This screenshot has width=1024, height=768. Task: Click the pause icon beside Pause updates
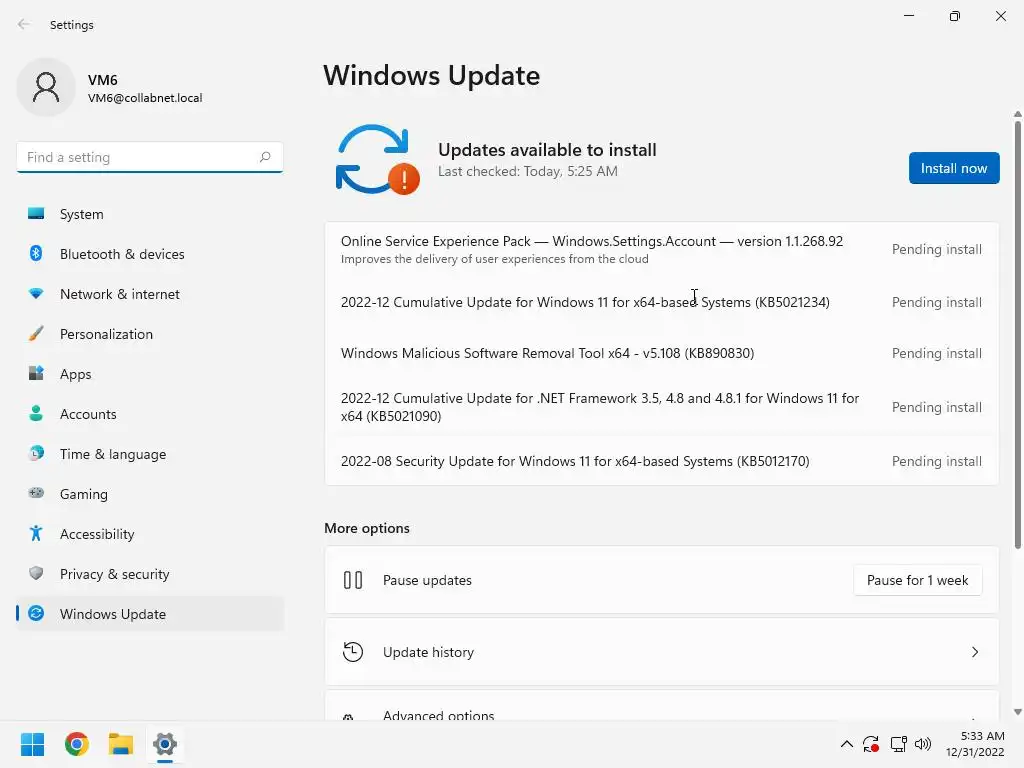click(x=353, y=580)
